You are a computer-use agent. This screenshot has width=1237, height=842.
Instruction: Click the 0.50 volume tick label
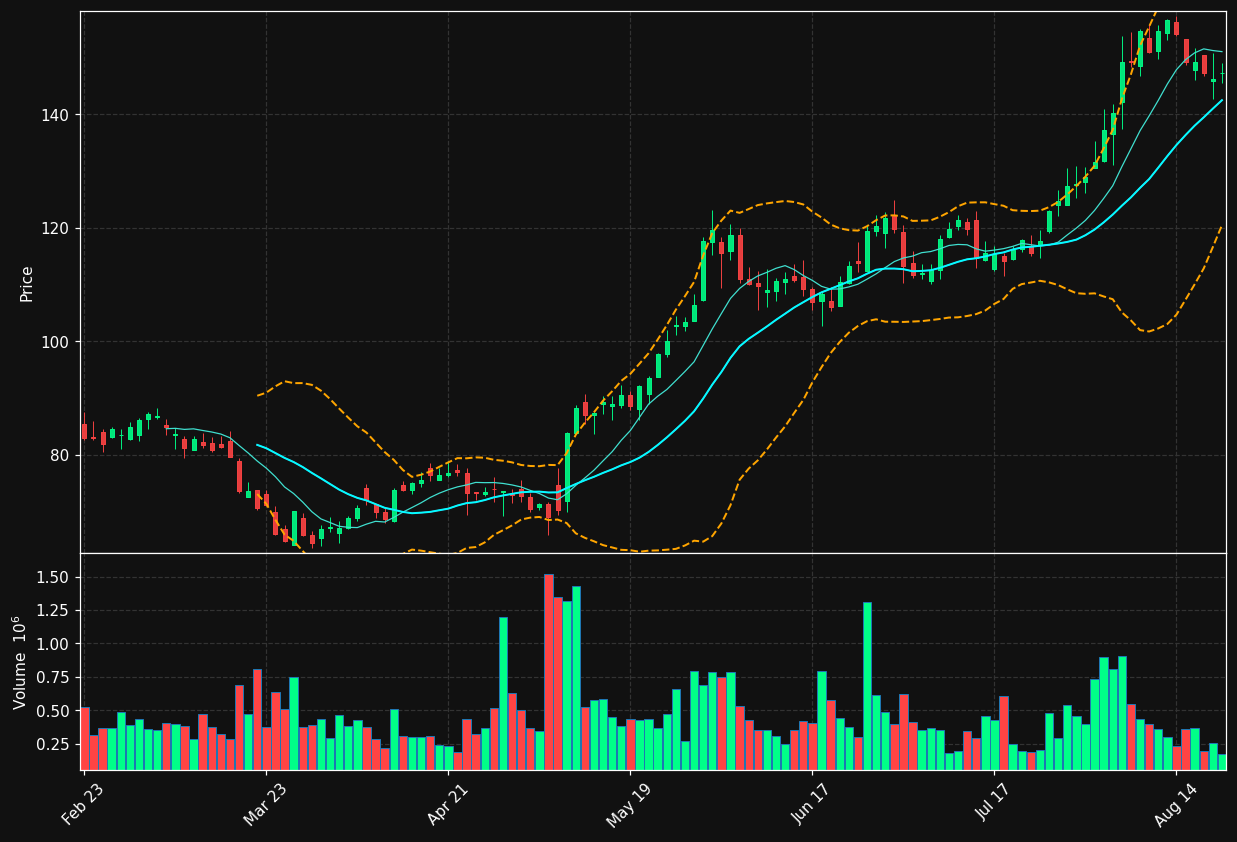click(55, 711)
